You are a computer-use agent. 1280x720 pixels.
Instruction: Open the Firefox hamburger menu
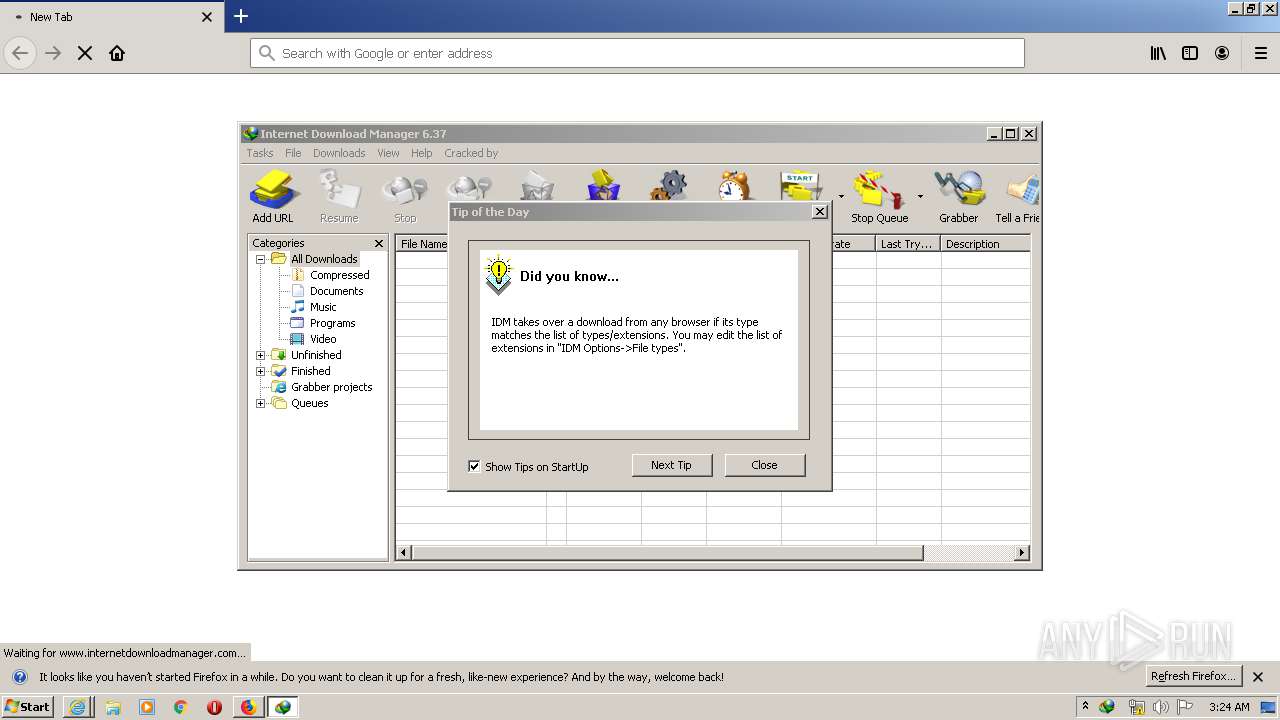click(1261, 53)
